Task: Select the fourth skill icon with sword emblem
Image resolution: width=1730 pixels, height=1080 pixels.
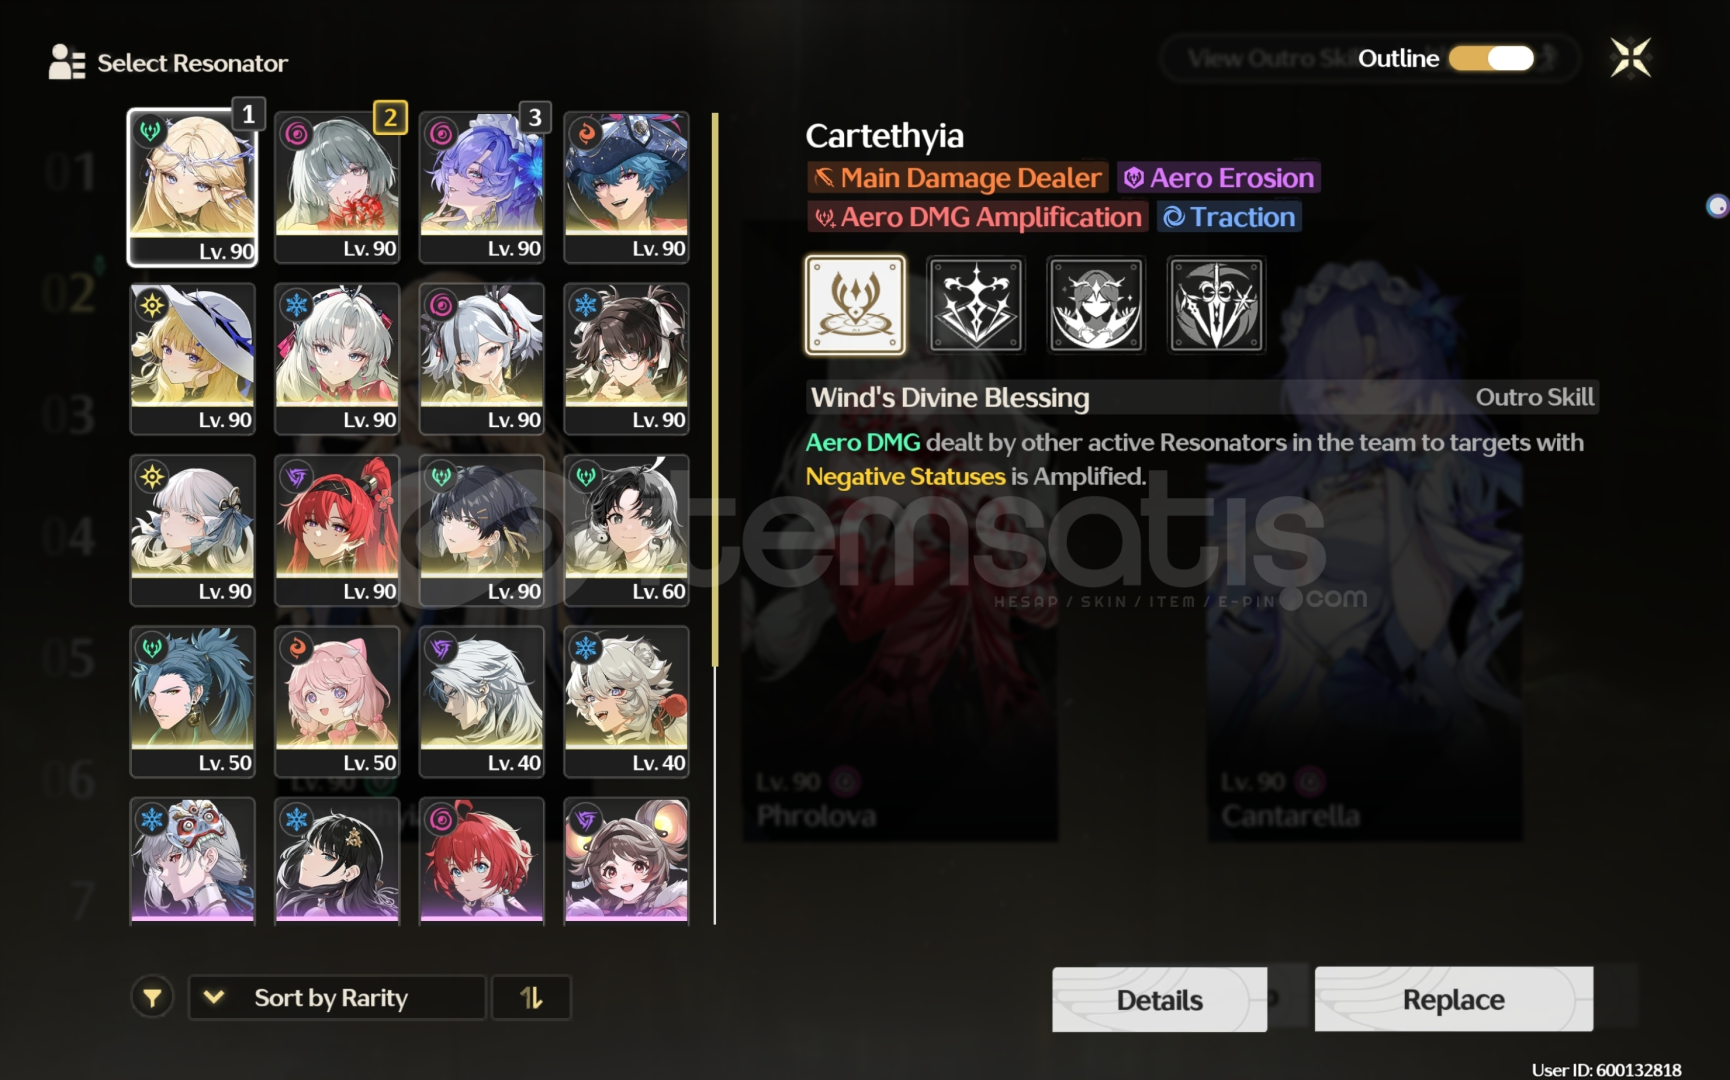Action: (1216, 305)
